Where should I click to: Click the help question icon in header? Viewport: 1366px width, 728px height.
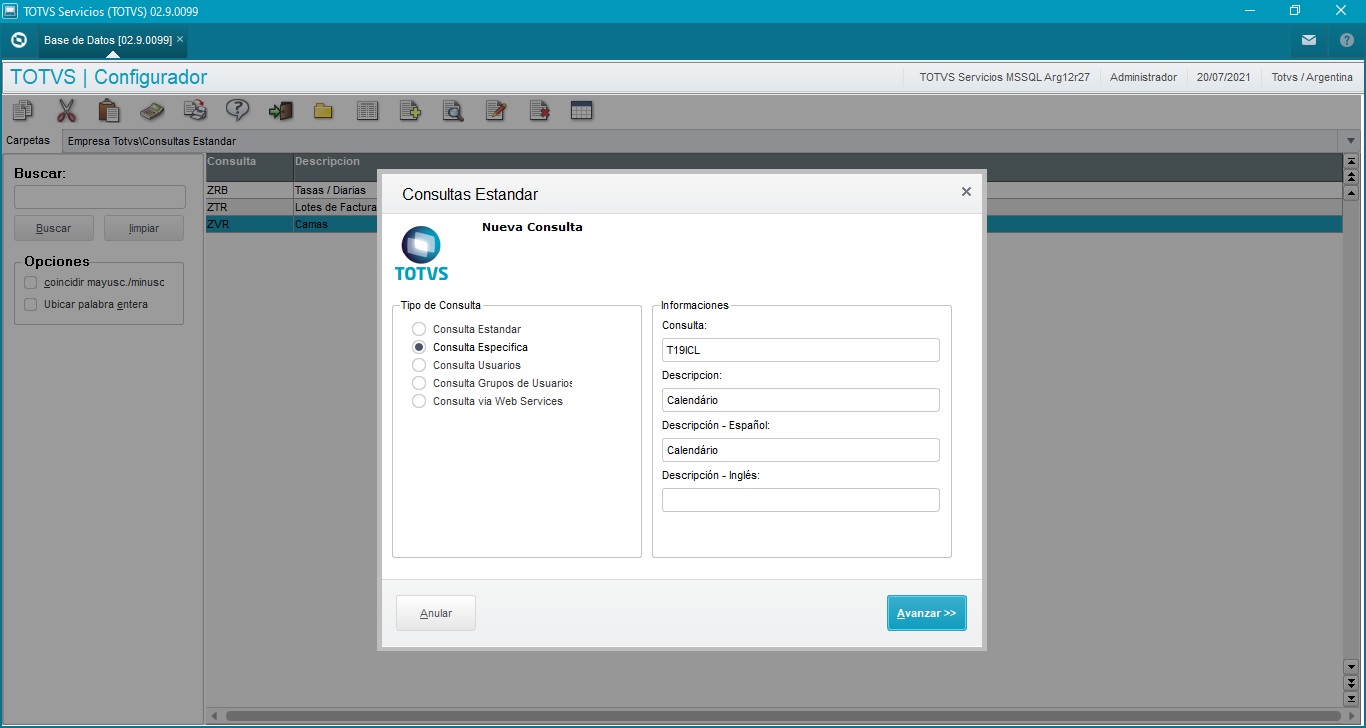1347,40
